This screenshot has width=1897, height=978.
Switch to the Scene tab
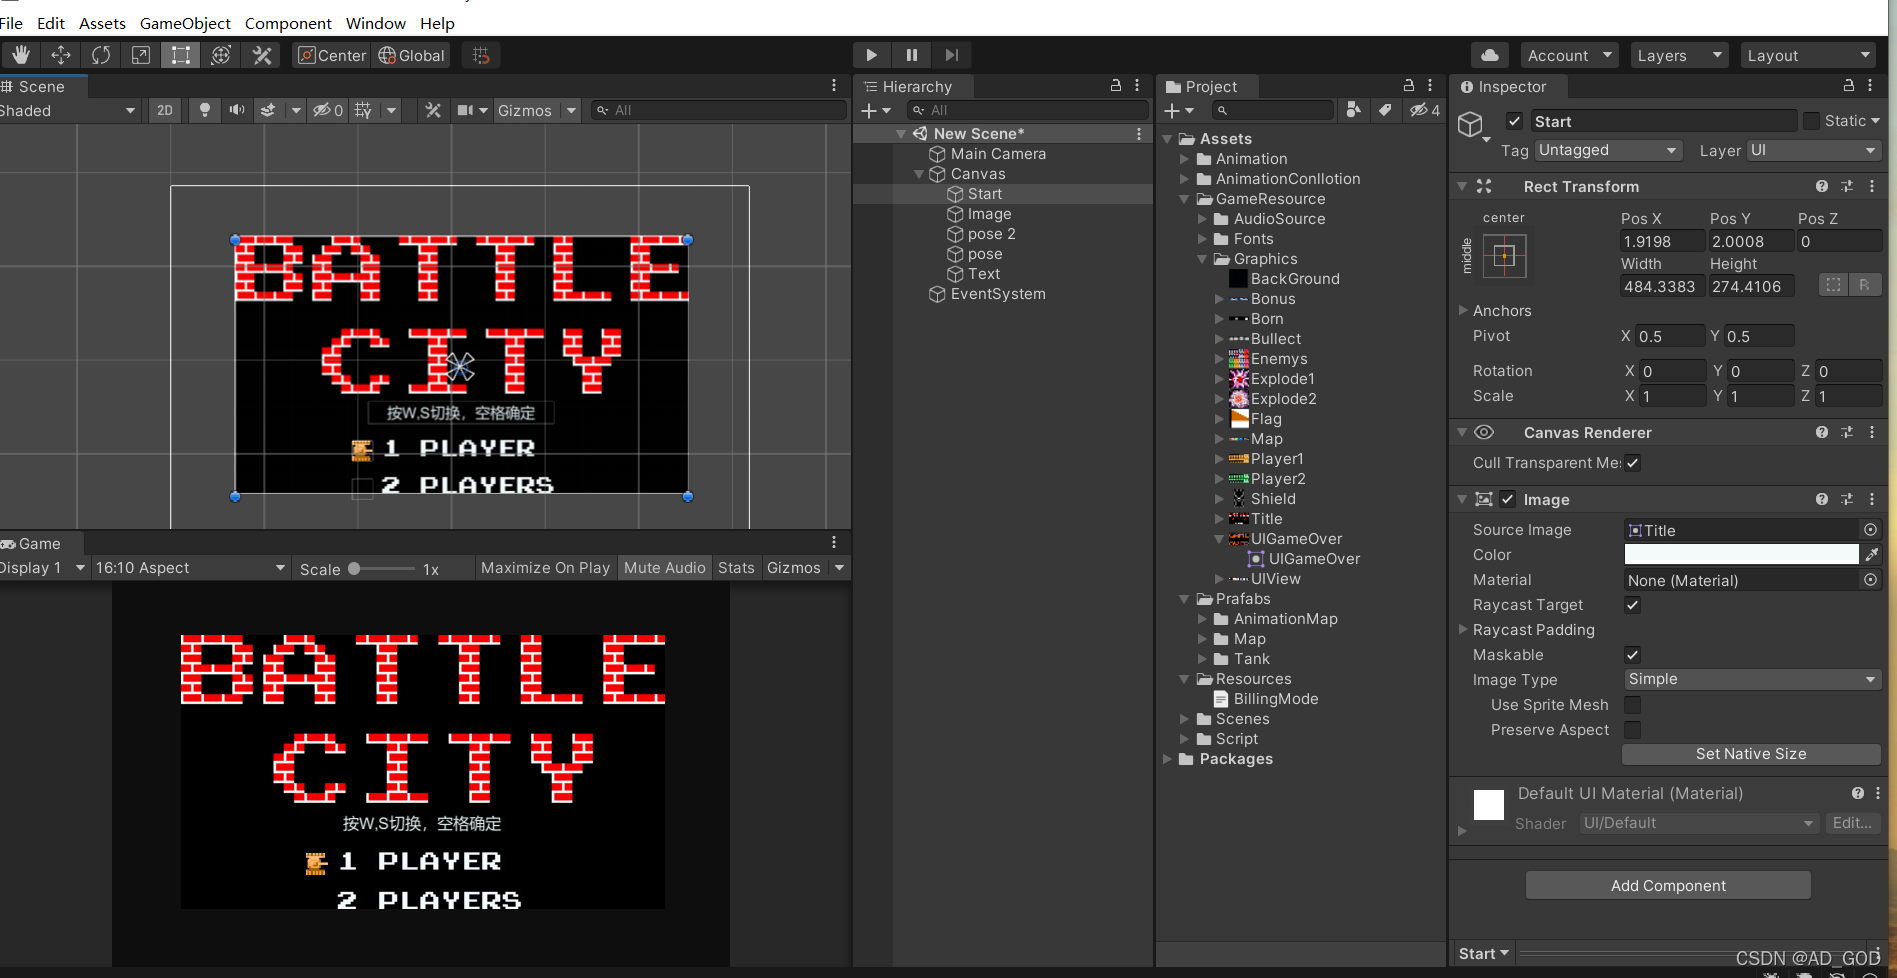42,87
